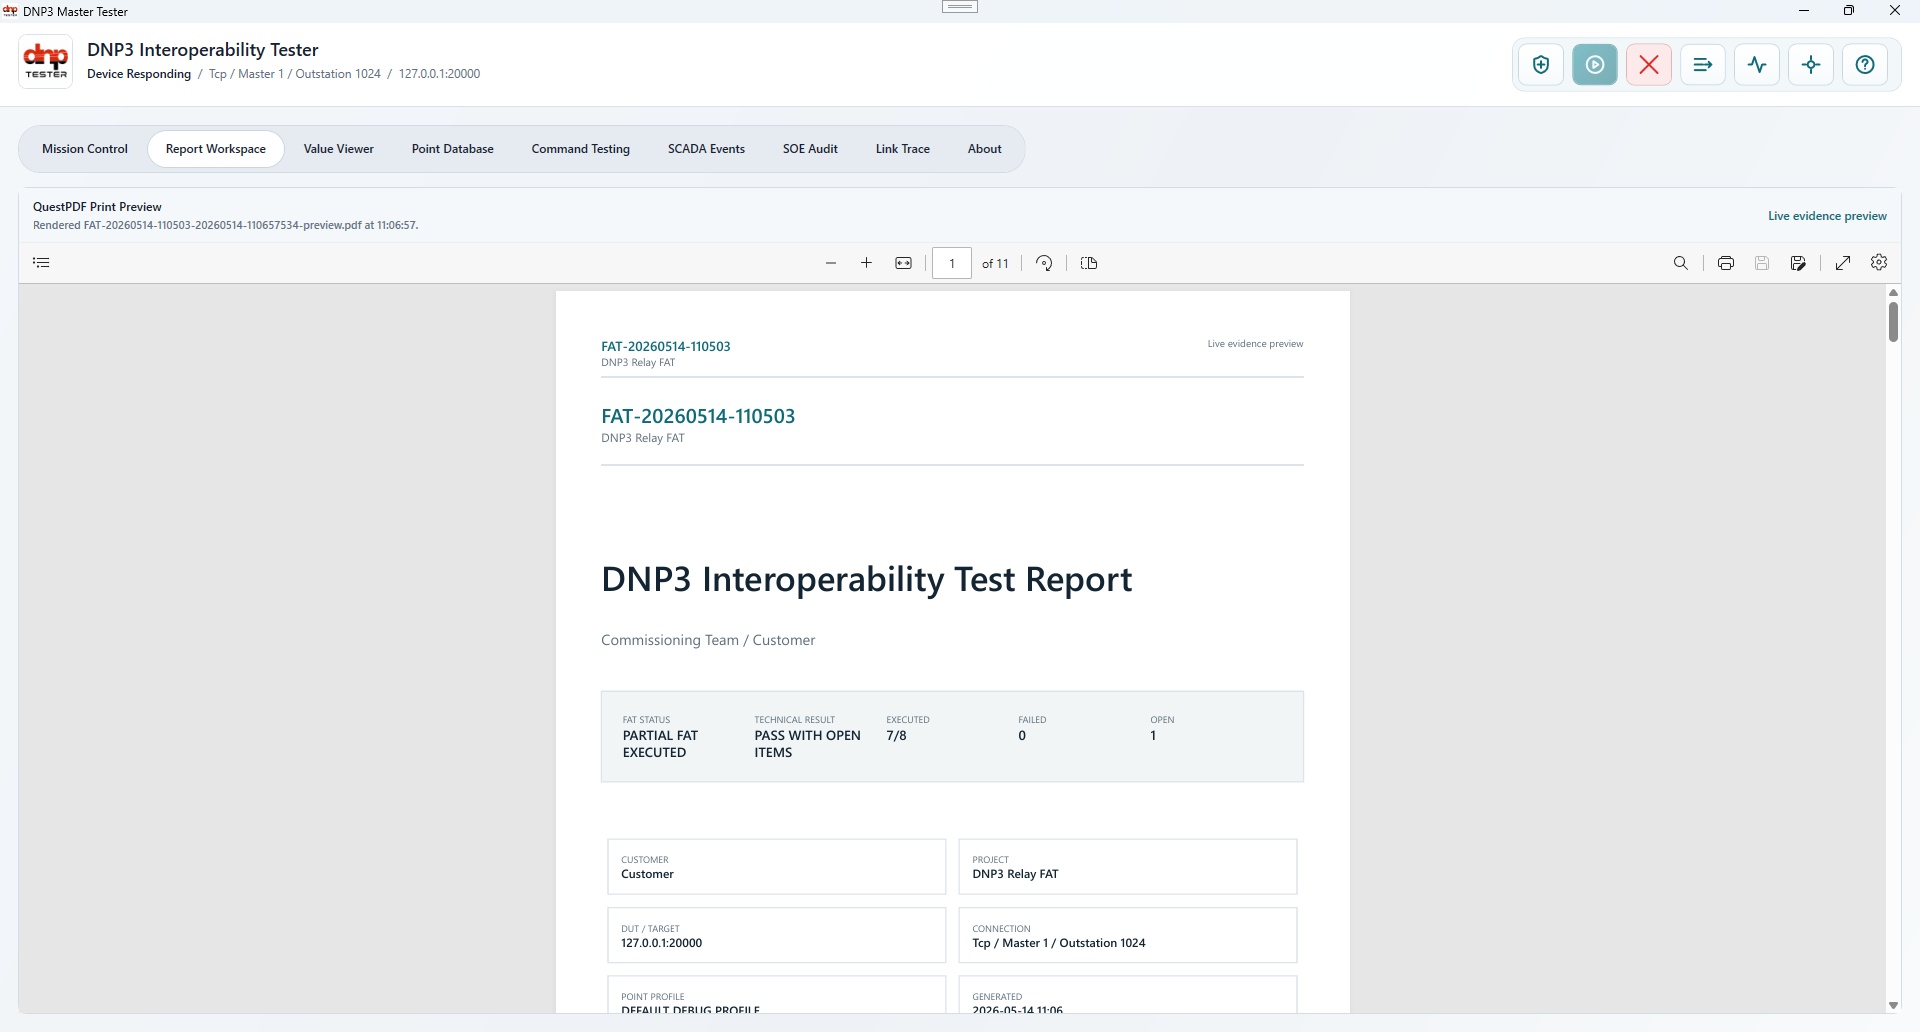Click the Project DNP3 Relay FAT box
Image resolution: width=1920 pixels, height=1032 pixels.
tap(1127, 867)
